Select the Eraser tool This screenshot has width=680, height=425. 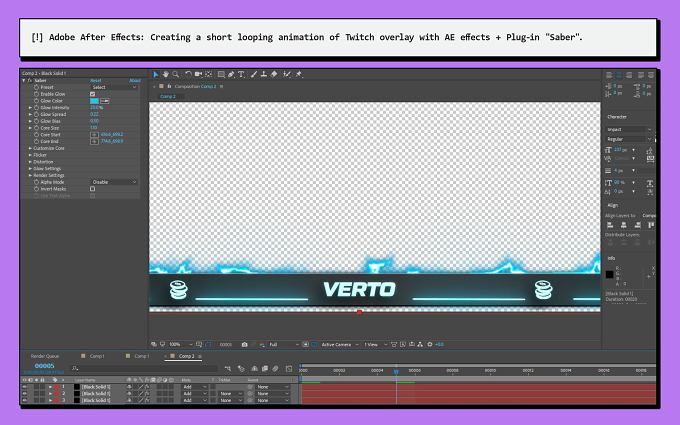pos(274,74)
